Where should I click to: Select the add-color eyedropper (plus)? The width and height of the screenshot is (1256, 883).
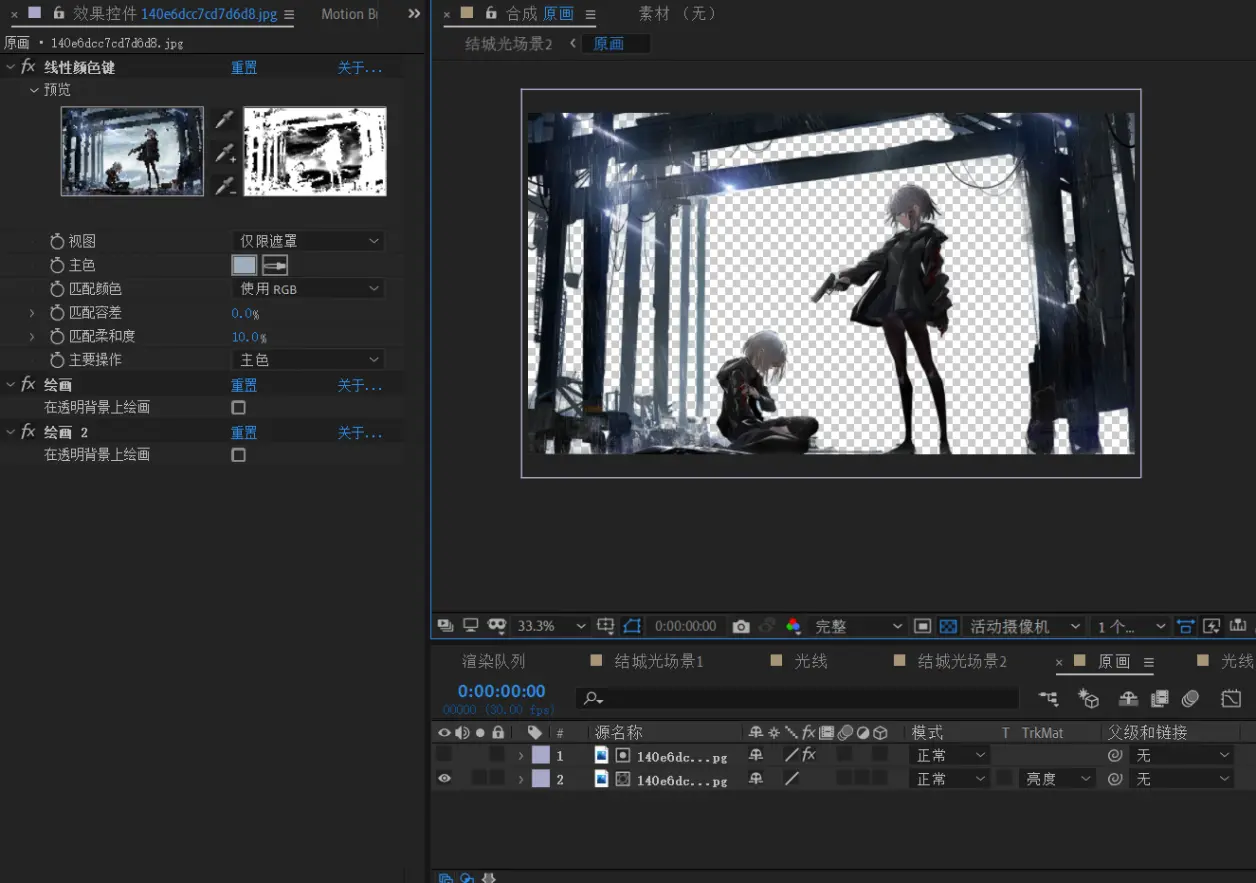[x=224, y=153]
